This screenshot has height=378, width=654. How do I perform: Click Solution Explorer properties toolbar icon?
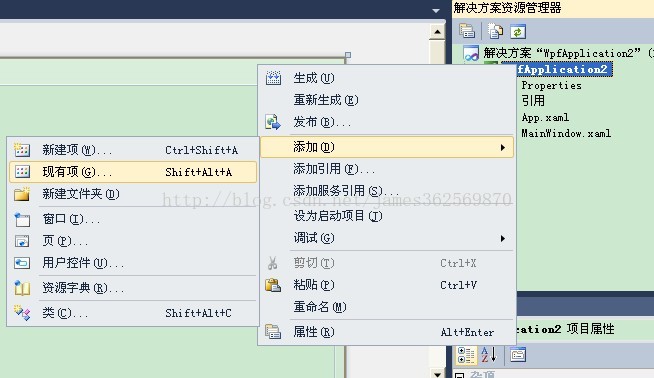(x=467, y=31)
